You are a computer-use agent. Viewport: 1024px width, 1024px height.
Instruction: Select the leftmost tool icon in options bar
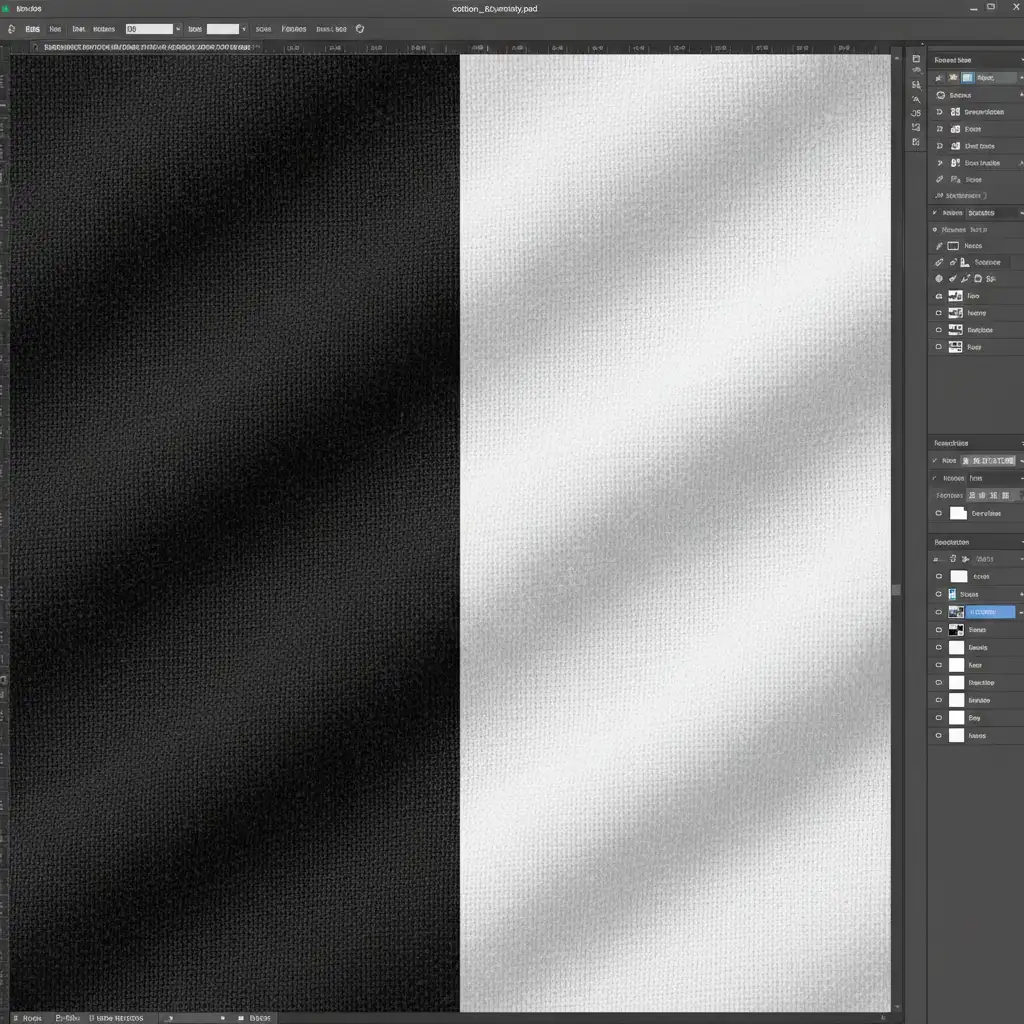(11, 29)
